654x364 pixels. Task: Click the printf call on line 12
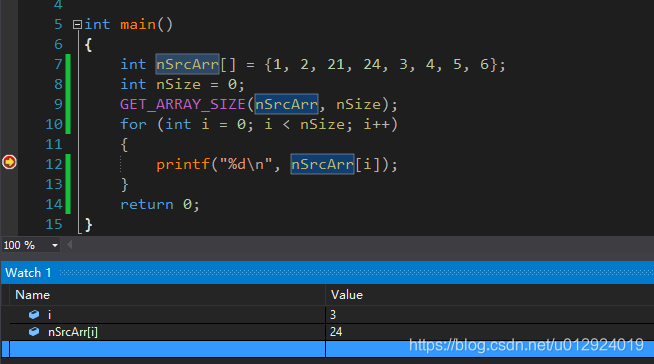point(183,164)
